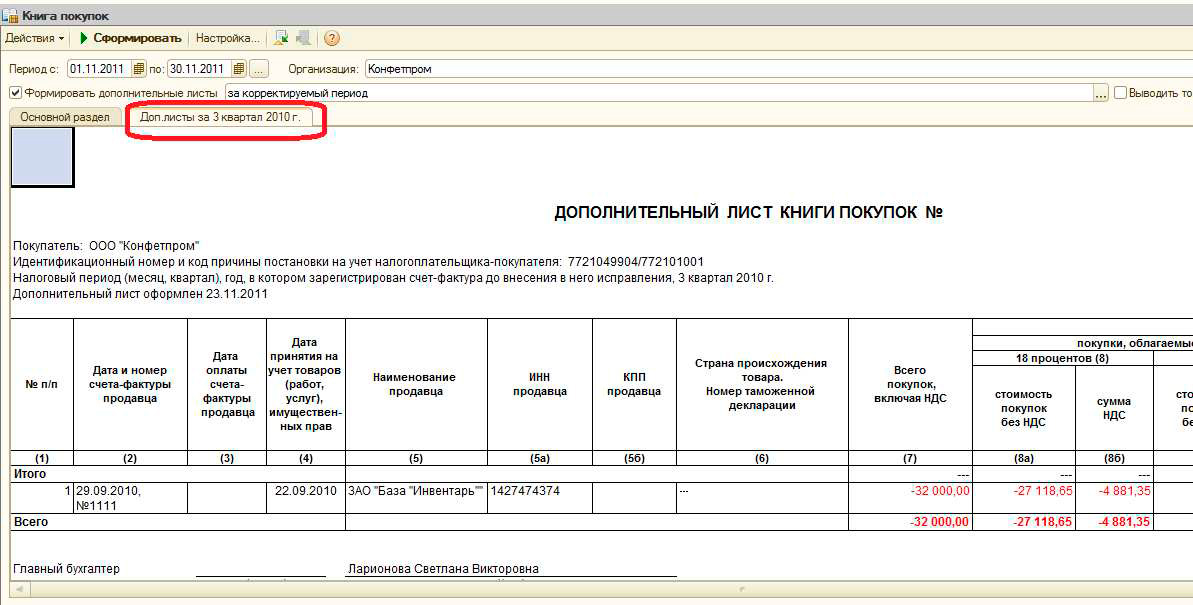1193x605 pixels.
Task: Open calendar for period end date 30.11.2011
Action: (239, 69)
